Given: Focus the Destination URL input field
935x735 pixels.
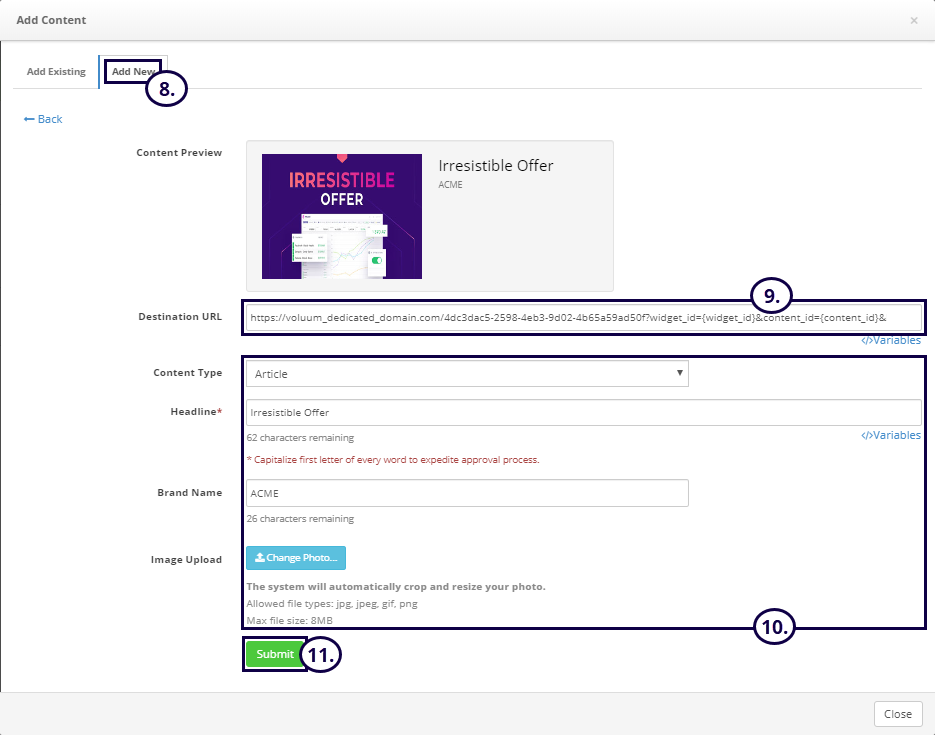Looking at the screenshot, I should coord(500,317).
